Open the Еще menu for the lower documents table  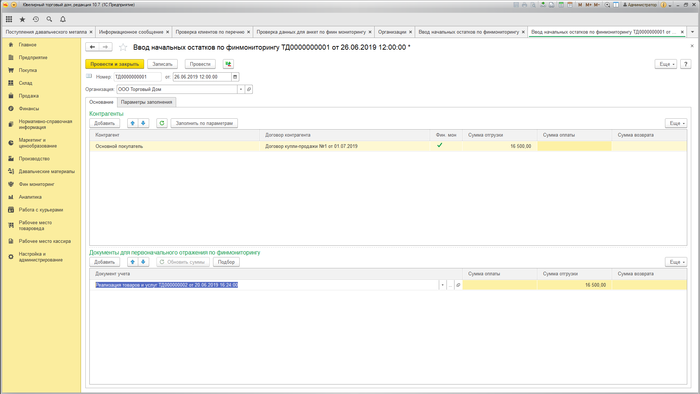tap(676, 262)
